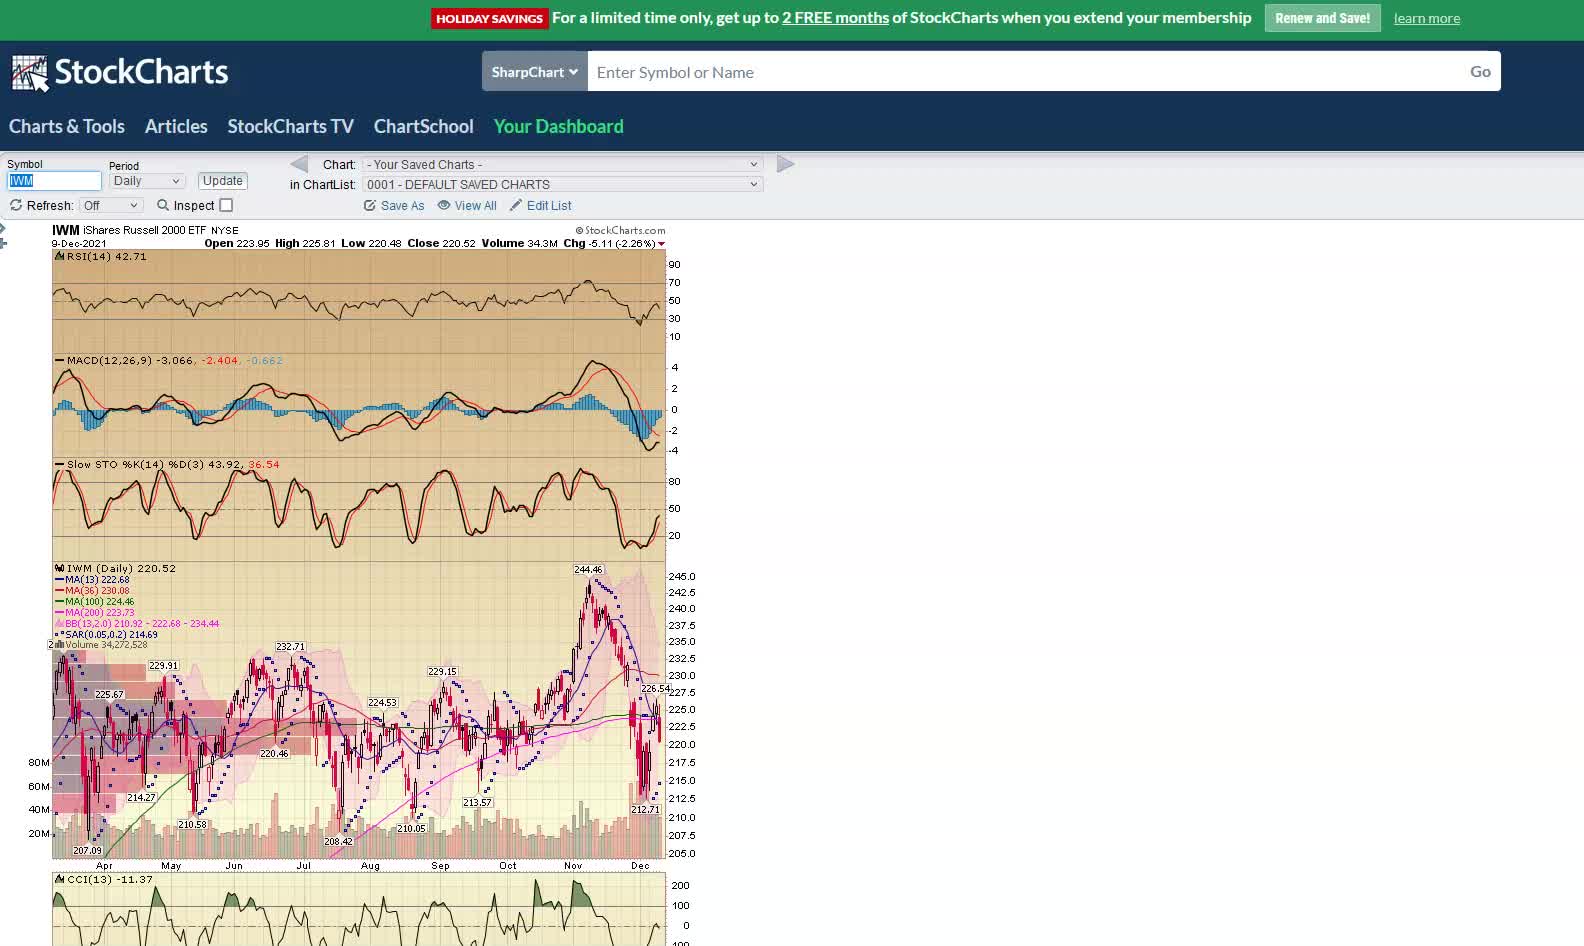Click the 229.15 September price label
The width and height of the screenshot is (1584, 946).
tap(442, 672)
